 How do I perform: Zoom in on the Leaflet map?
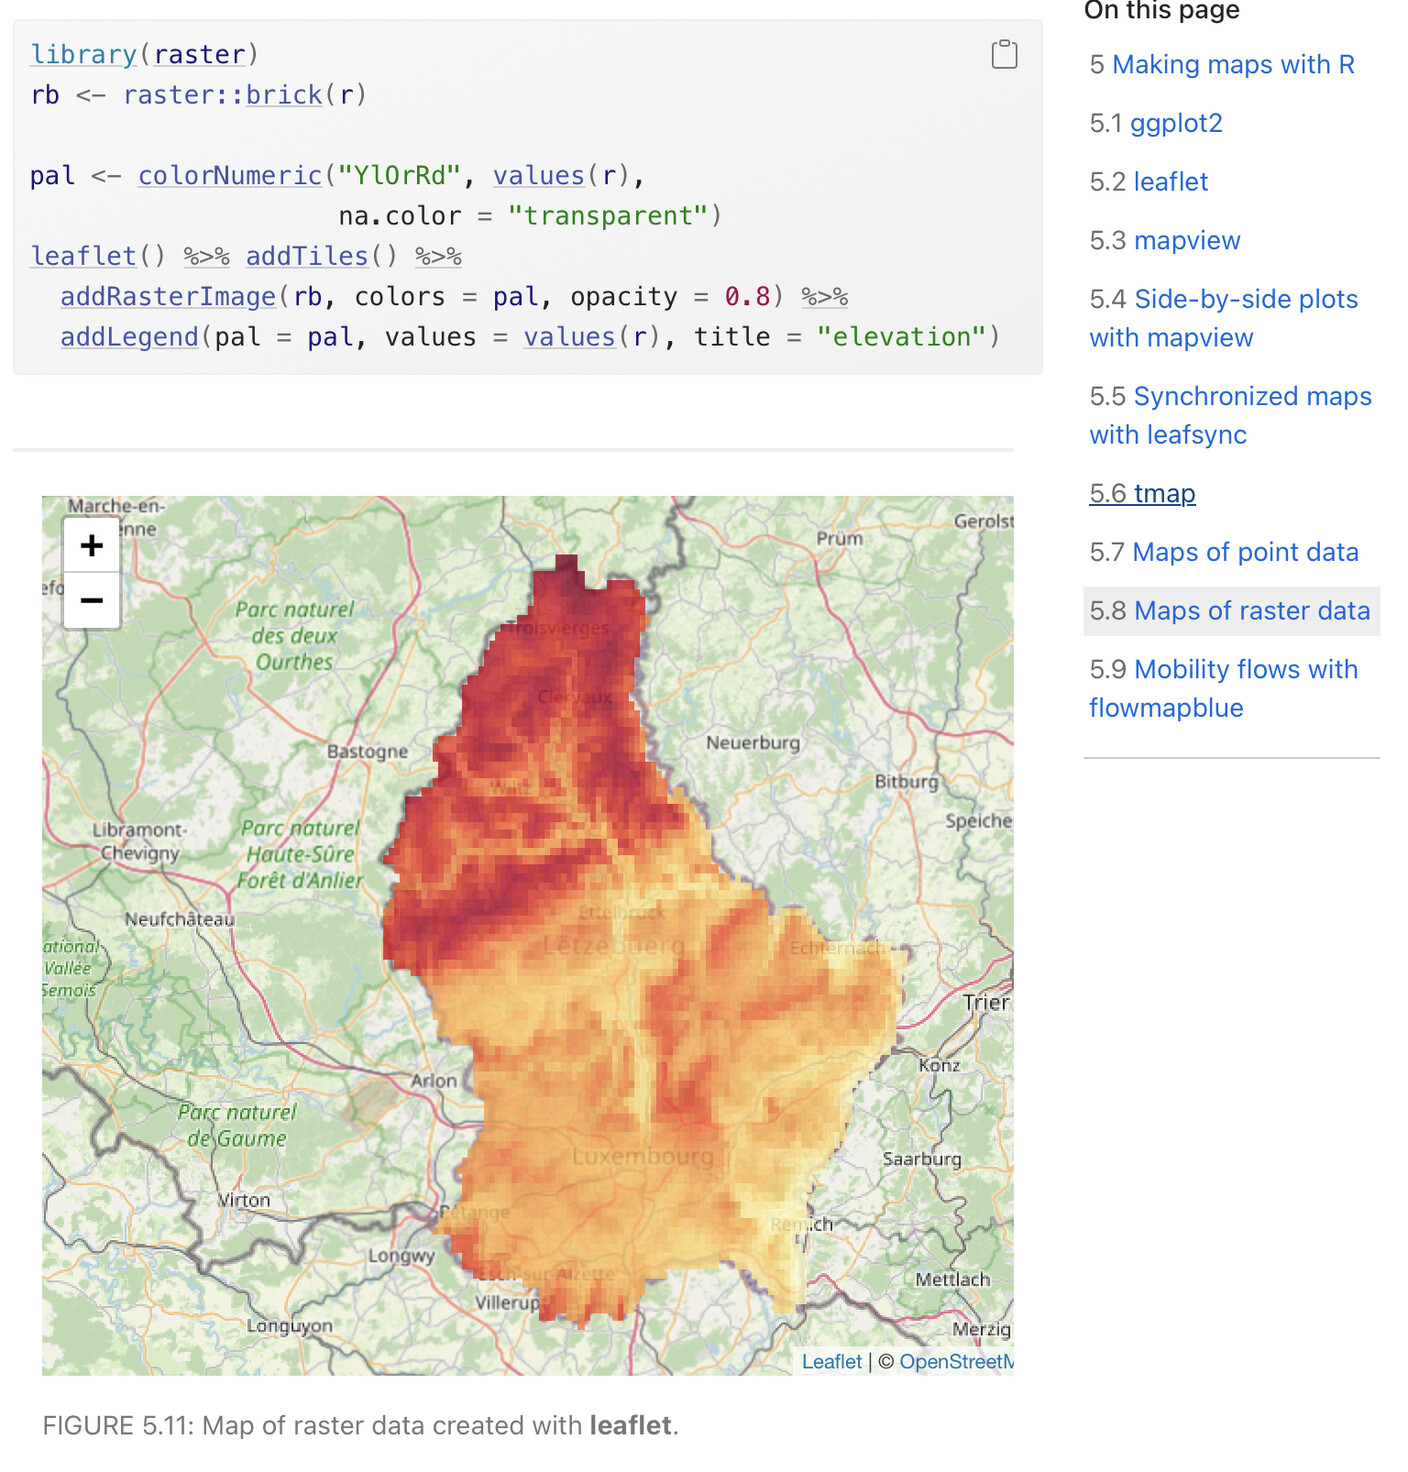click(91, 546)
